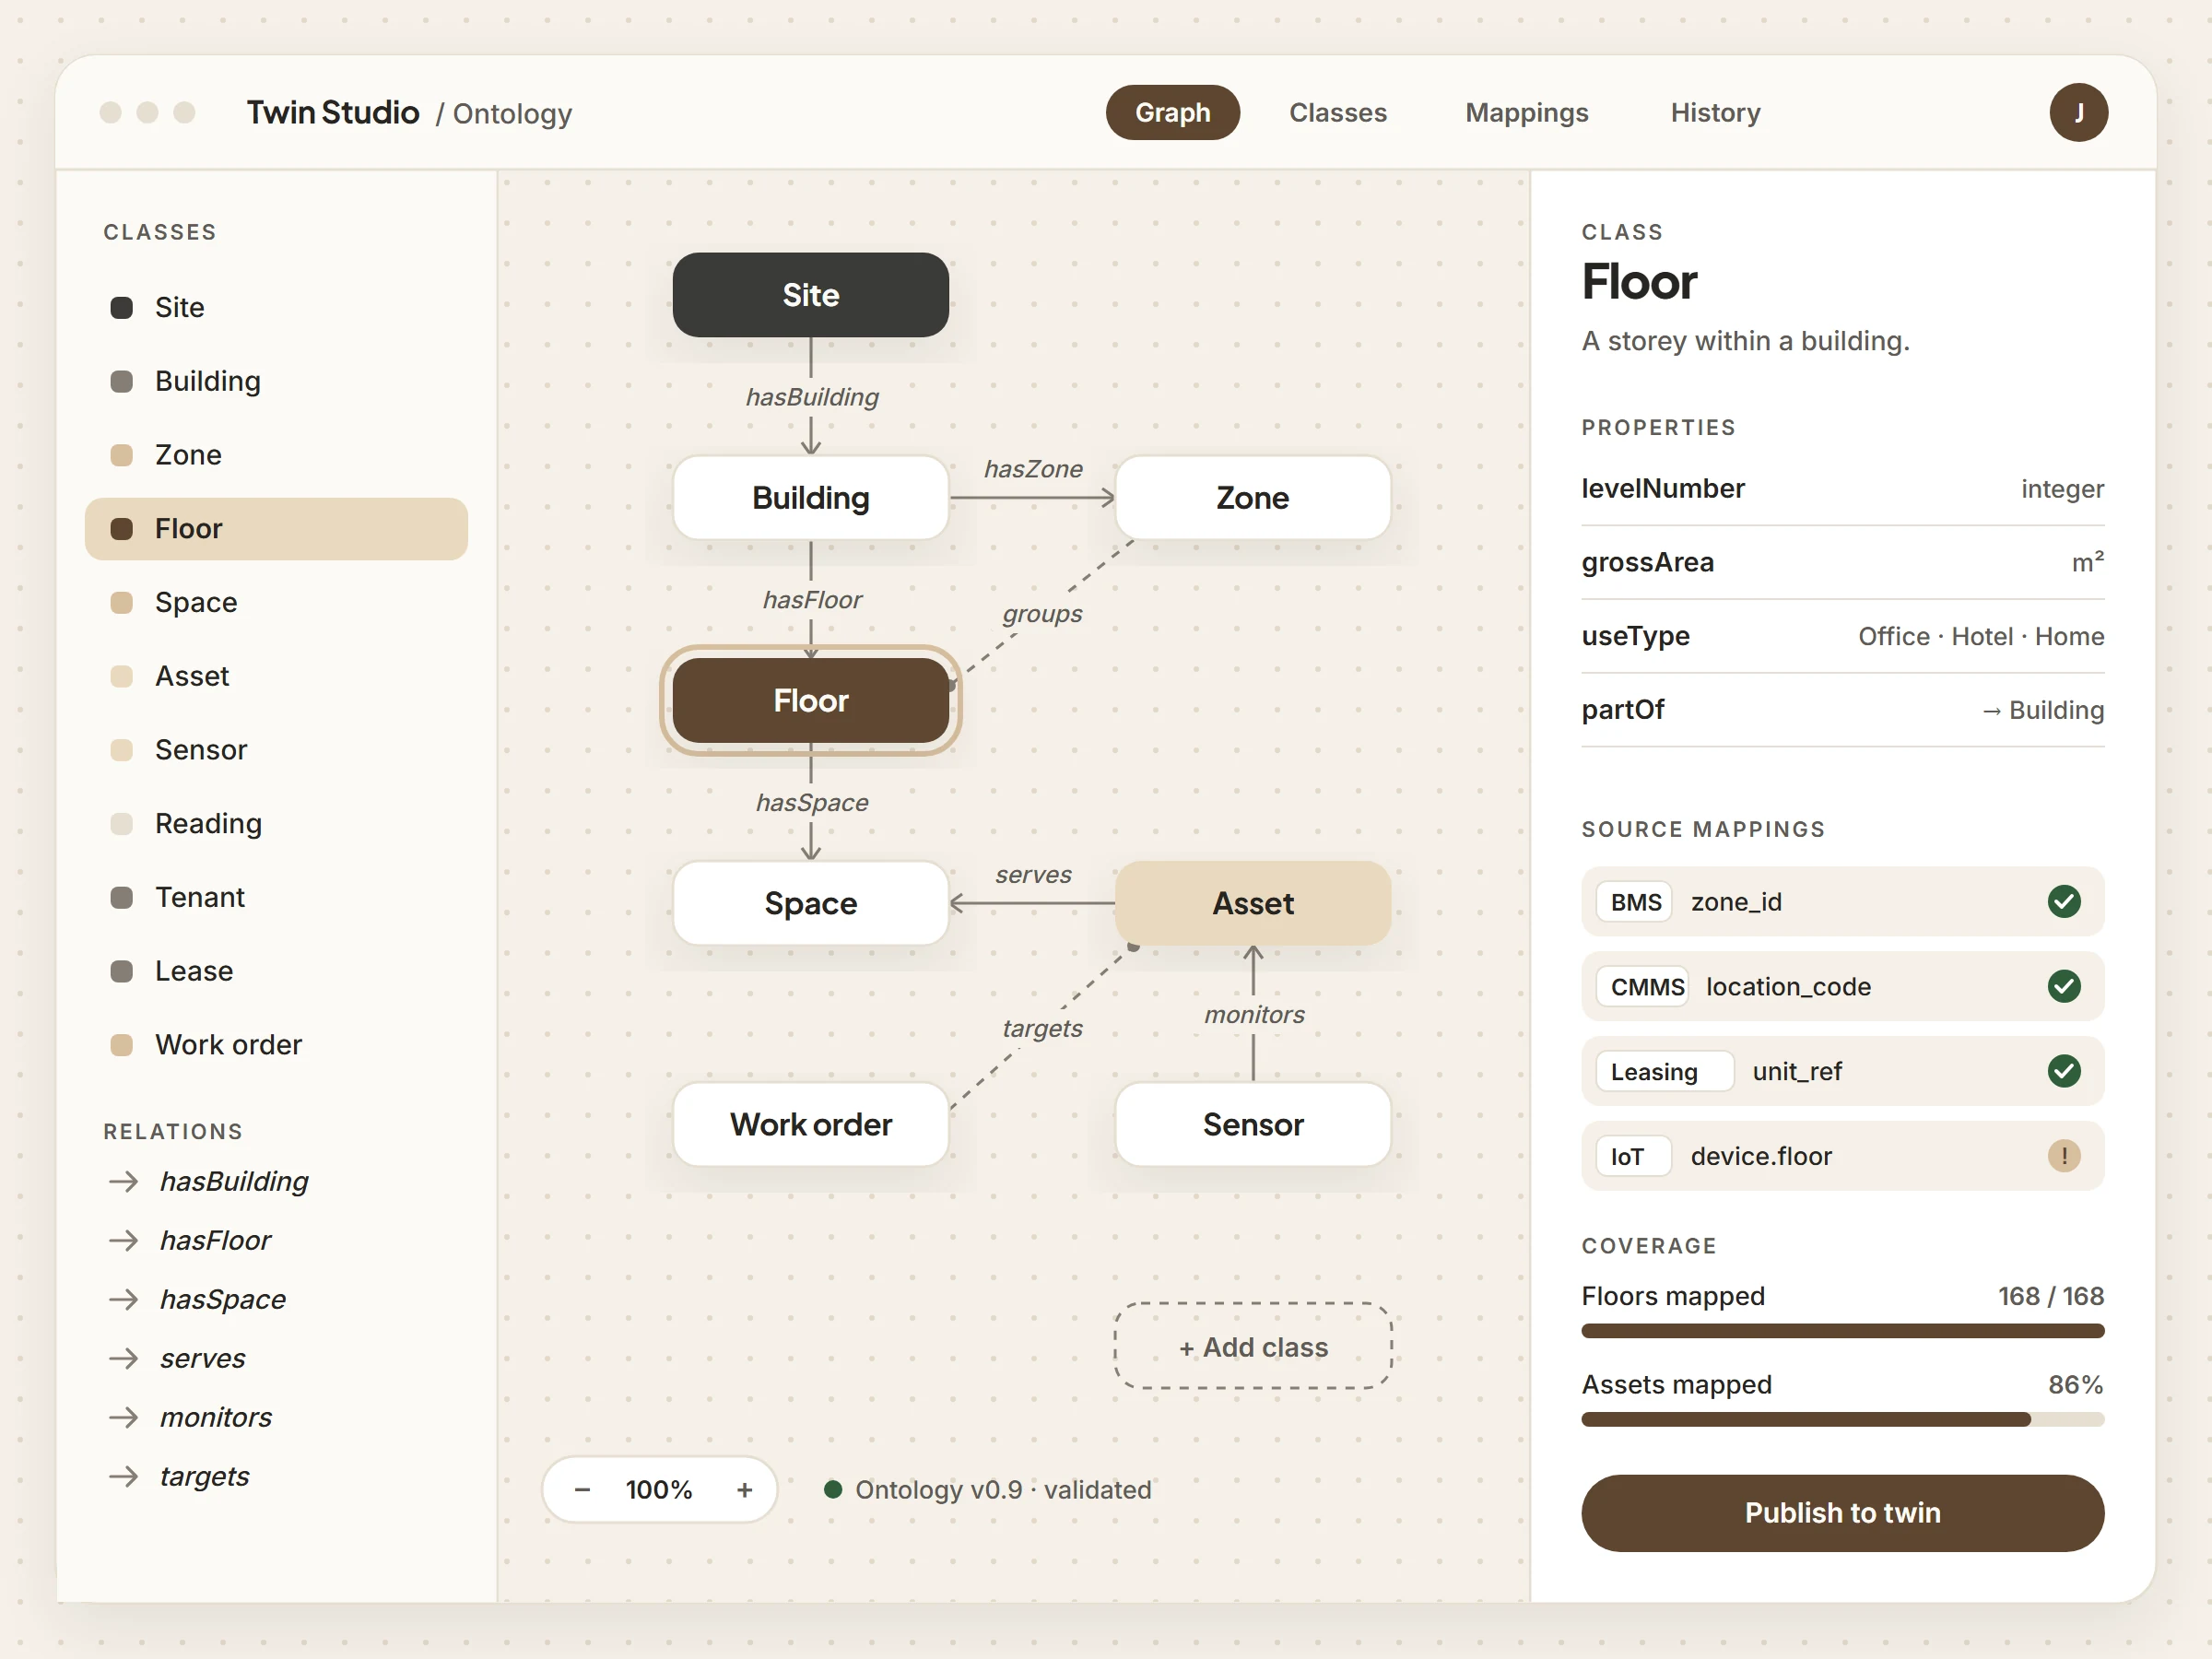This screenshot has width=2212, height=1659.
Task: Click the green check on CMMS location_code mapping
Action: coord(2063,987)
